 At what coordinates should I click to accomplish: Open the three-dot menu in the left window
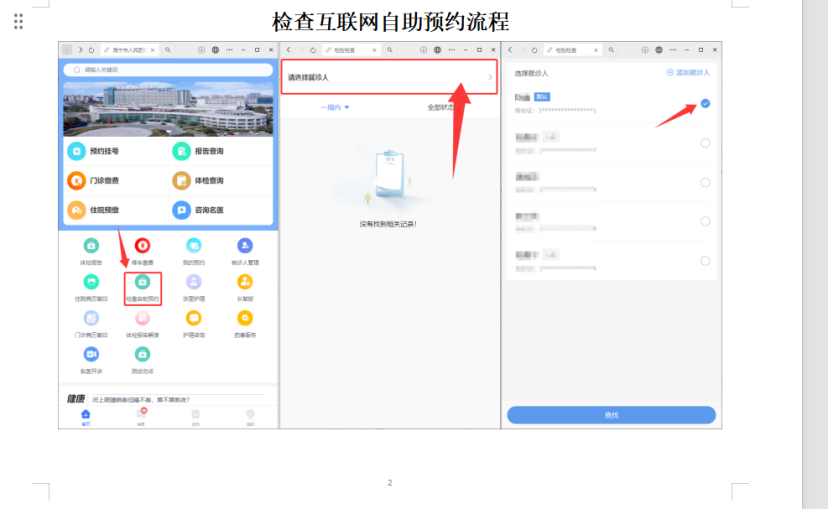229,50
